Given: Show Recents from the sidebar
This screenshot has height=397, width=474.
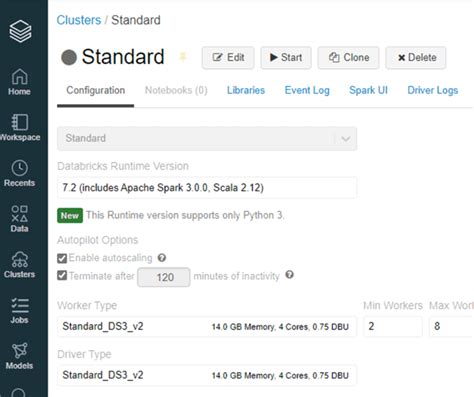Looking at the screenshot, I should pos(19,173).
